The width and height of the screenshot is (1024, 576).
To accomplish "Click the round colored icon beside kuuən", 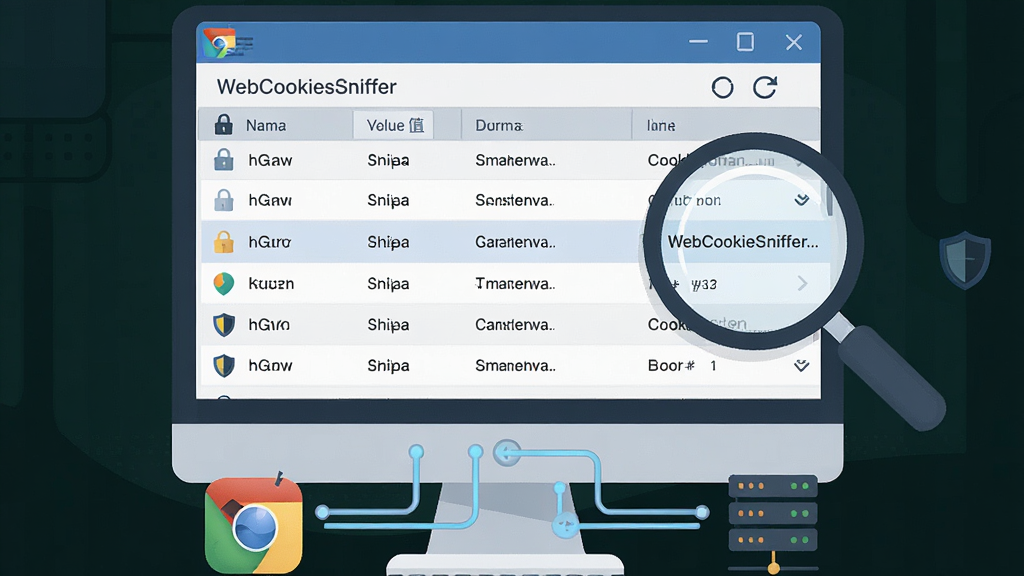I will [223, 283].
